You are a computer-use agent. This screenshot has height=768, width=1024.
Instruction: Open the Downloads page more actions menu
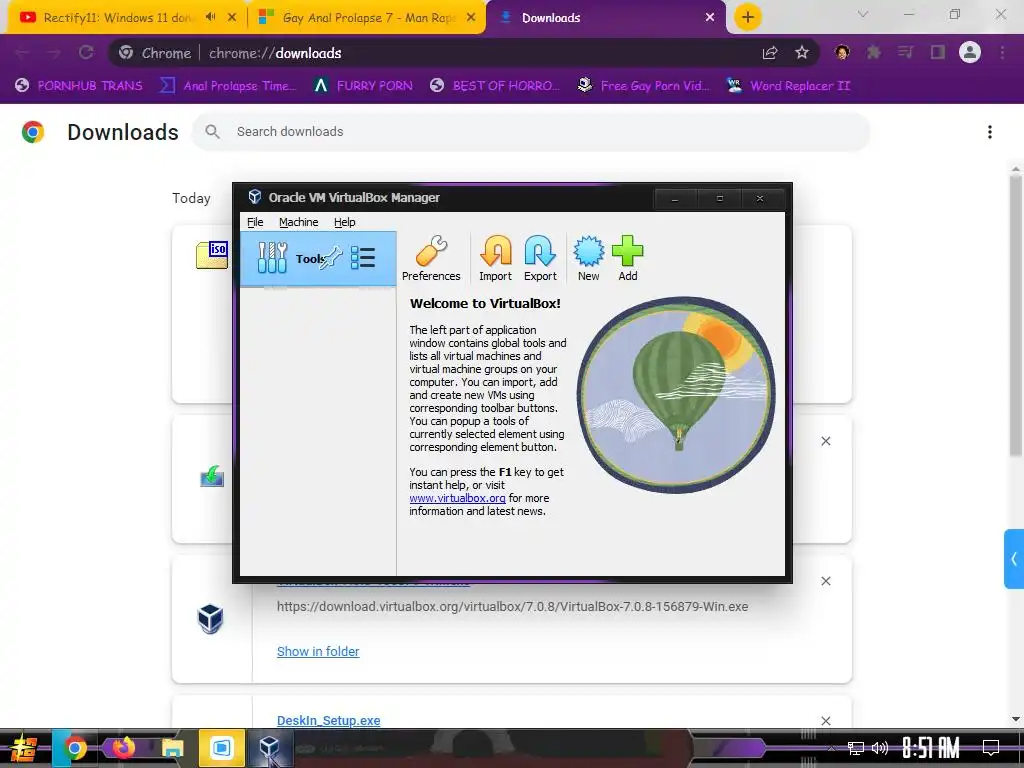pos(990,132)
